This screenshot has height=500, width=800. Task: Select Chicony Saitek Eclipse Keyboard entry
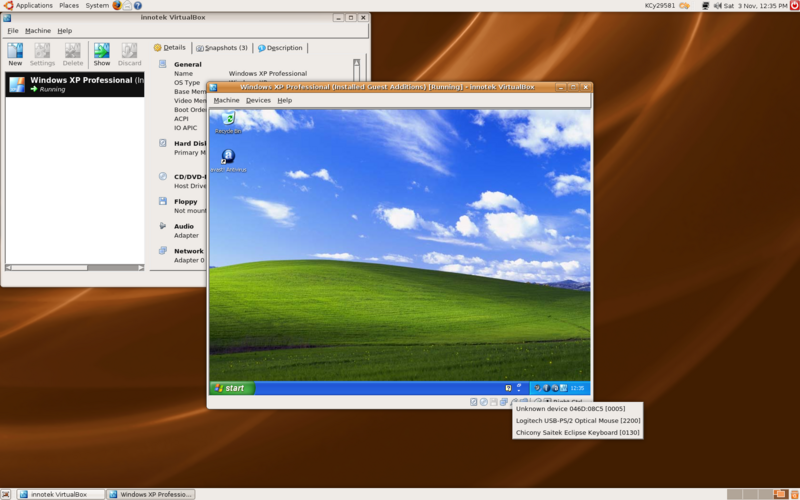577,432
